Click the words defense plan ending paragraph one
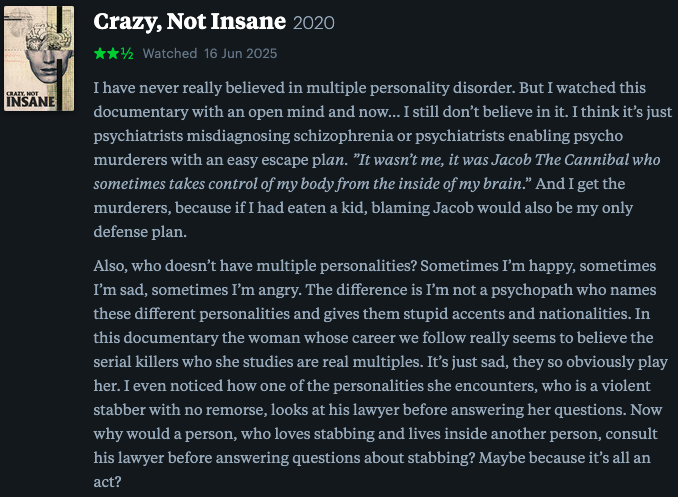 click(140, 232)
